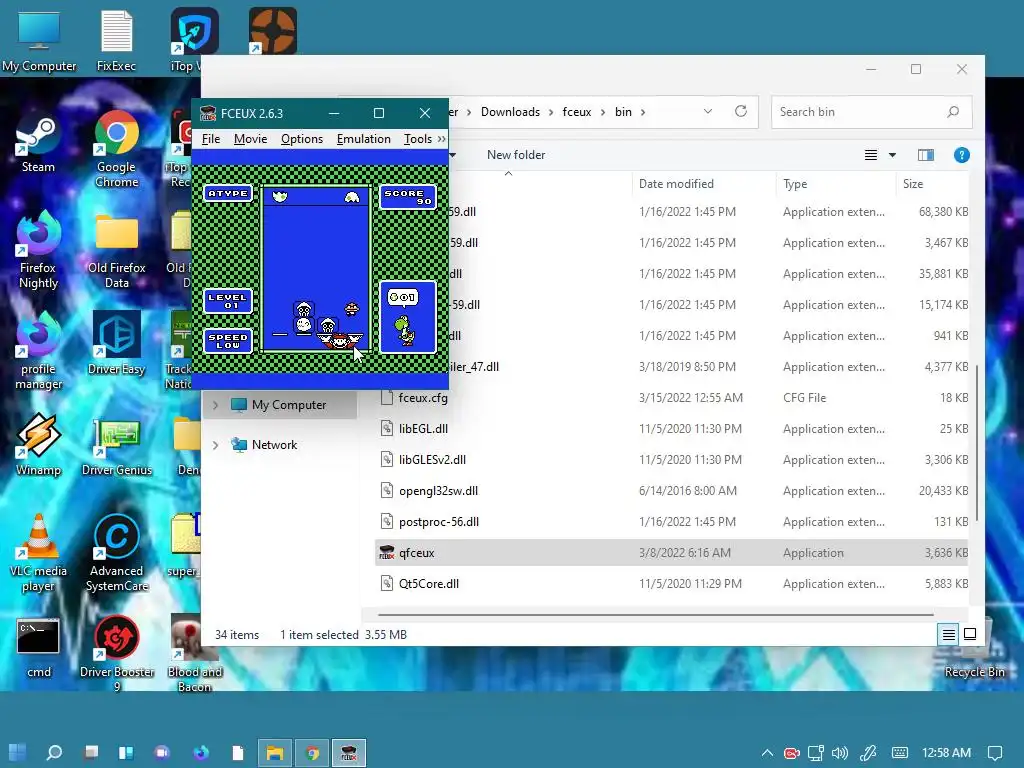Select the postproc-56.dll file
The image size is (1024, 768).
click(x=673, y=522)
